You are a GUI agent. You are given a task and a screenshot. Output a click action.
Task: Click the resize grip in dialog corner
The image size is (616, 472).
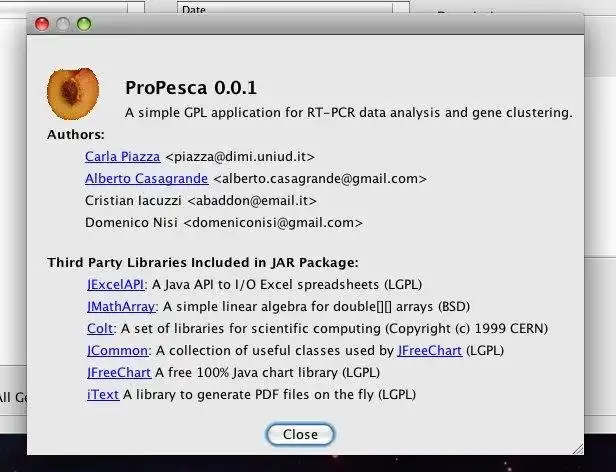(576, 446)
